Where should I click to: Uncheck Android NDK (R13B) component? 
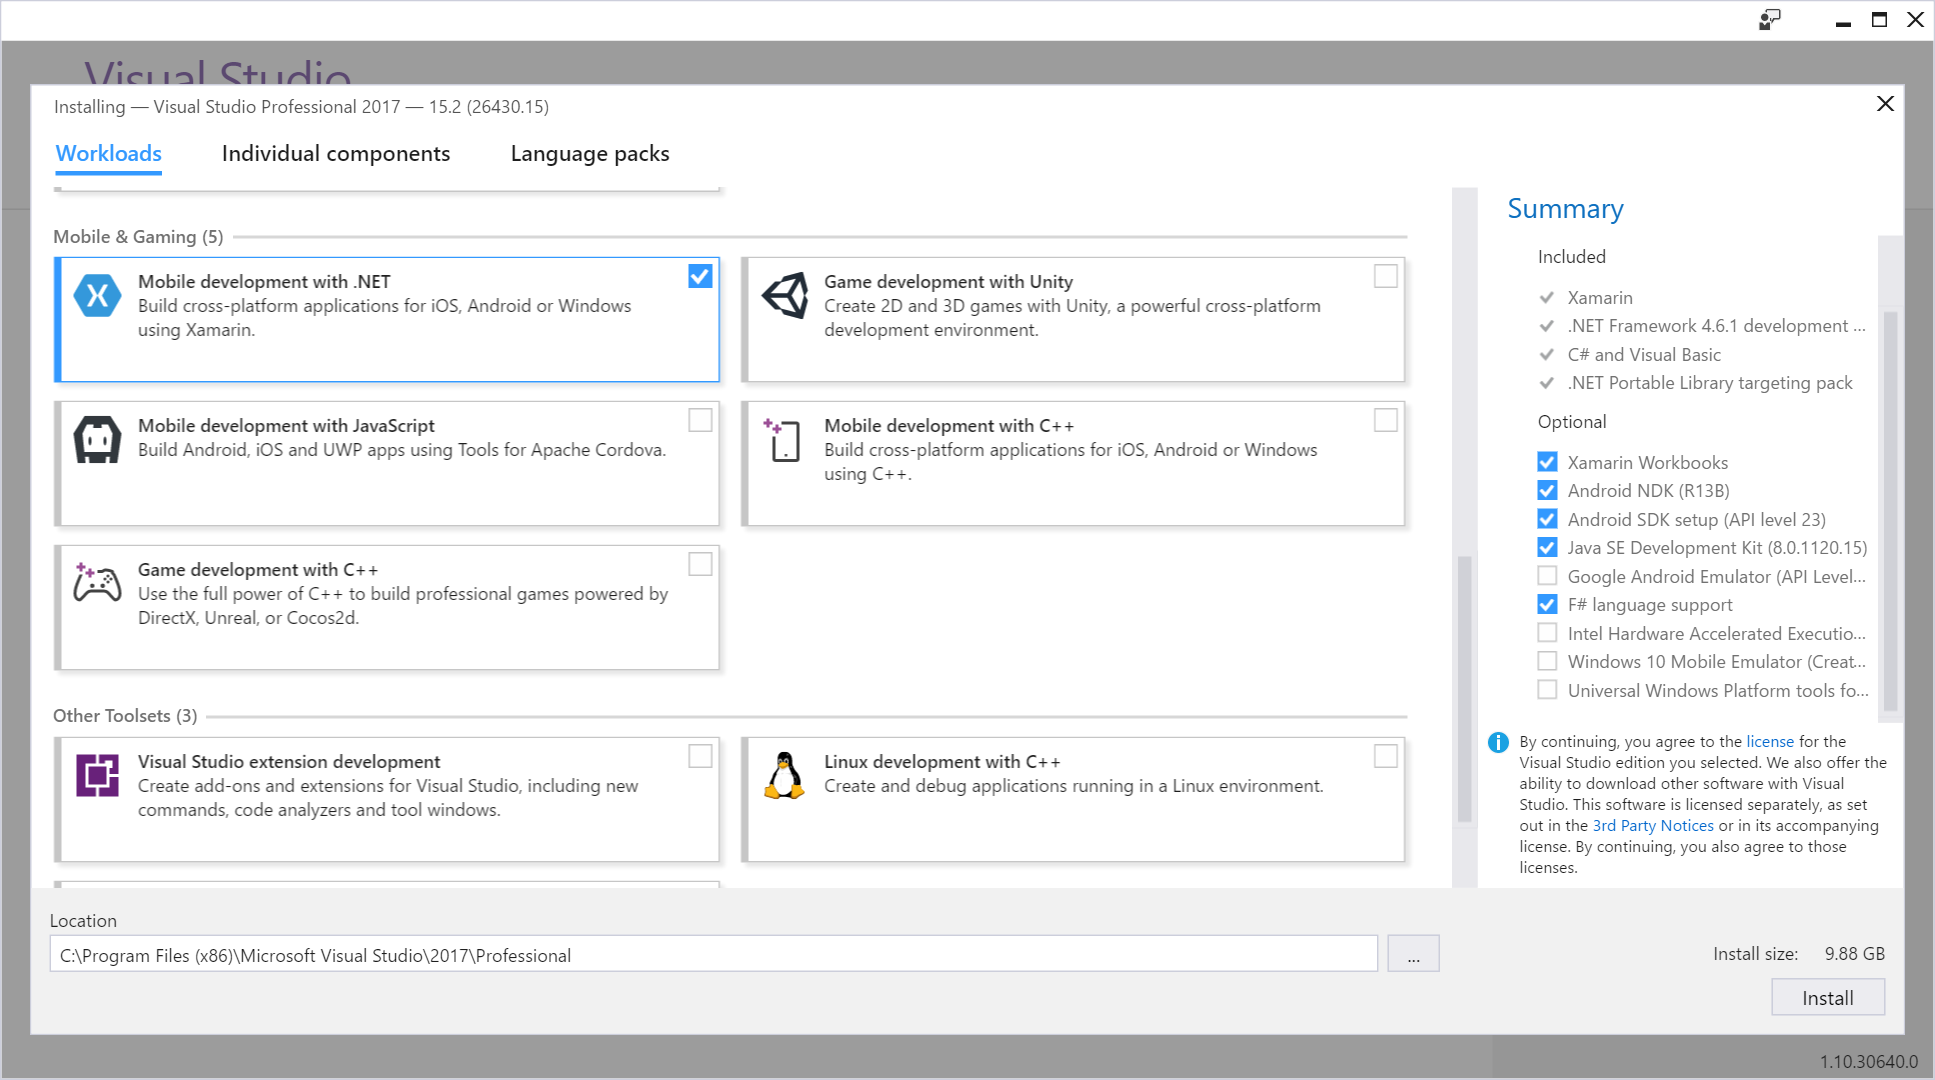1547,490
